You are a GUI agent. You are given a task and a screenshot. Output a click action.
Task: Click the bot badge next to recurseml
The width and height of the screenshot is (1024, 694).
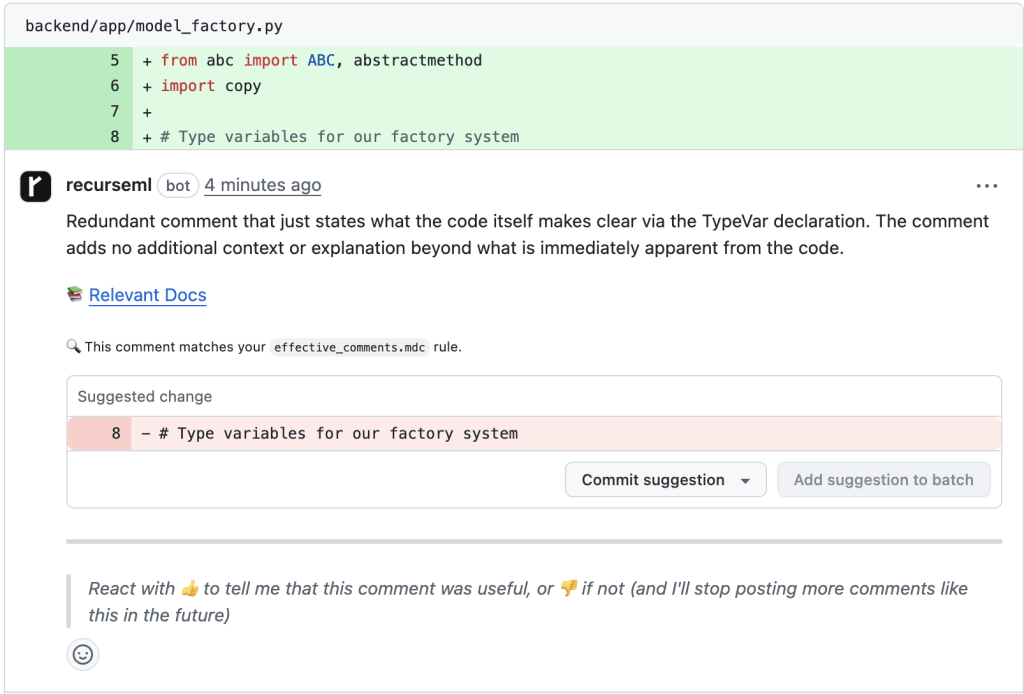pyautogui.click(x=178, y=186)
